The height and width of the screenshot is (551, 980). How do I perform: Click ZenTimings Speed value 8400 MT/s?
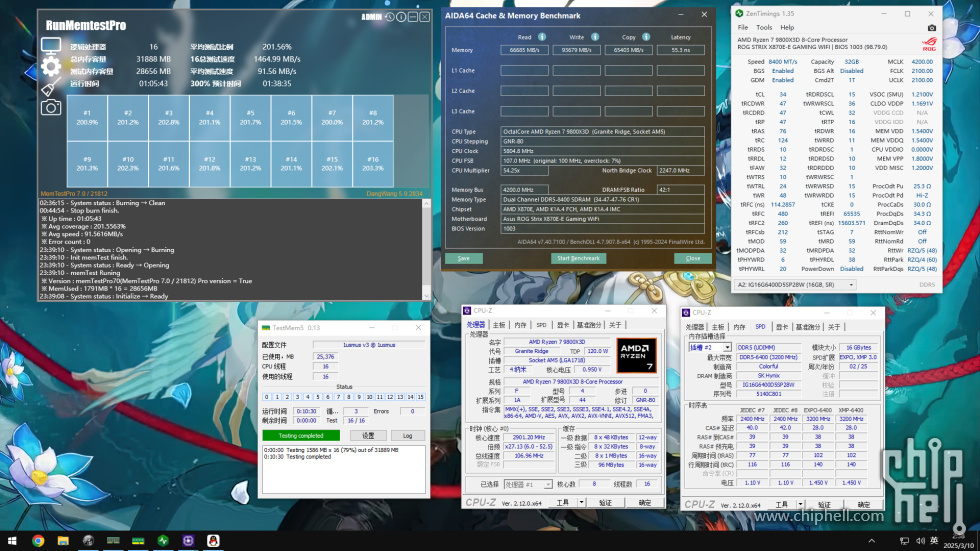[782, 62]
